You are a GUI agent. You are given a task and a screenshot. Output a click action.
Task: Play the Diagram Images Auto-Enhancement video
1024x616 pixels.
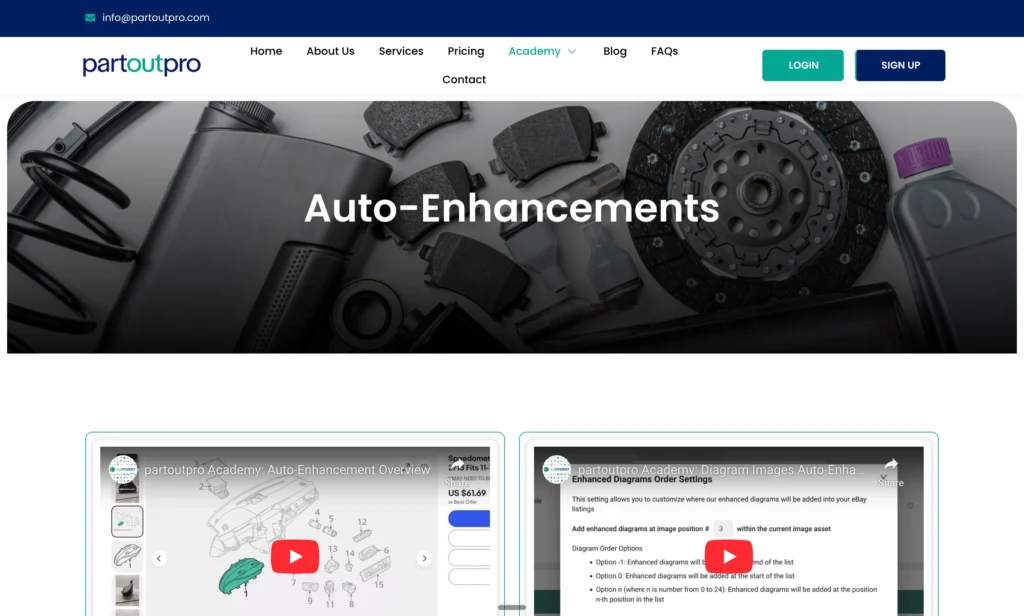coord(729,556)
